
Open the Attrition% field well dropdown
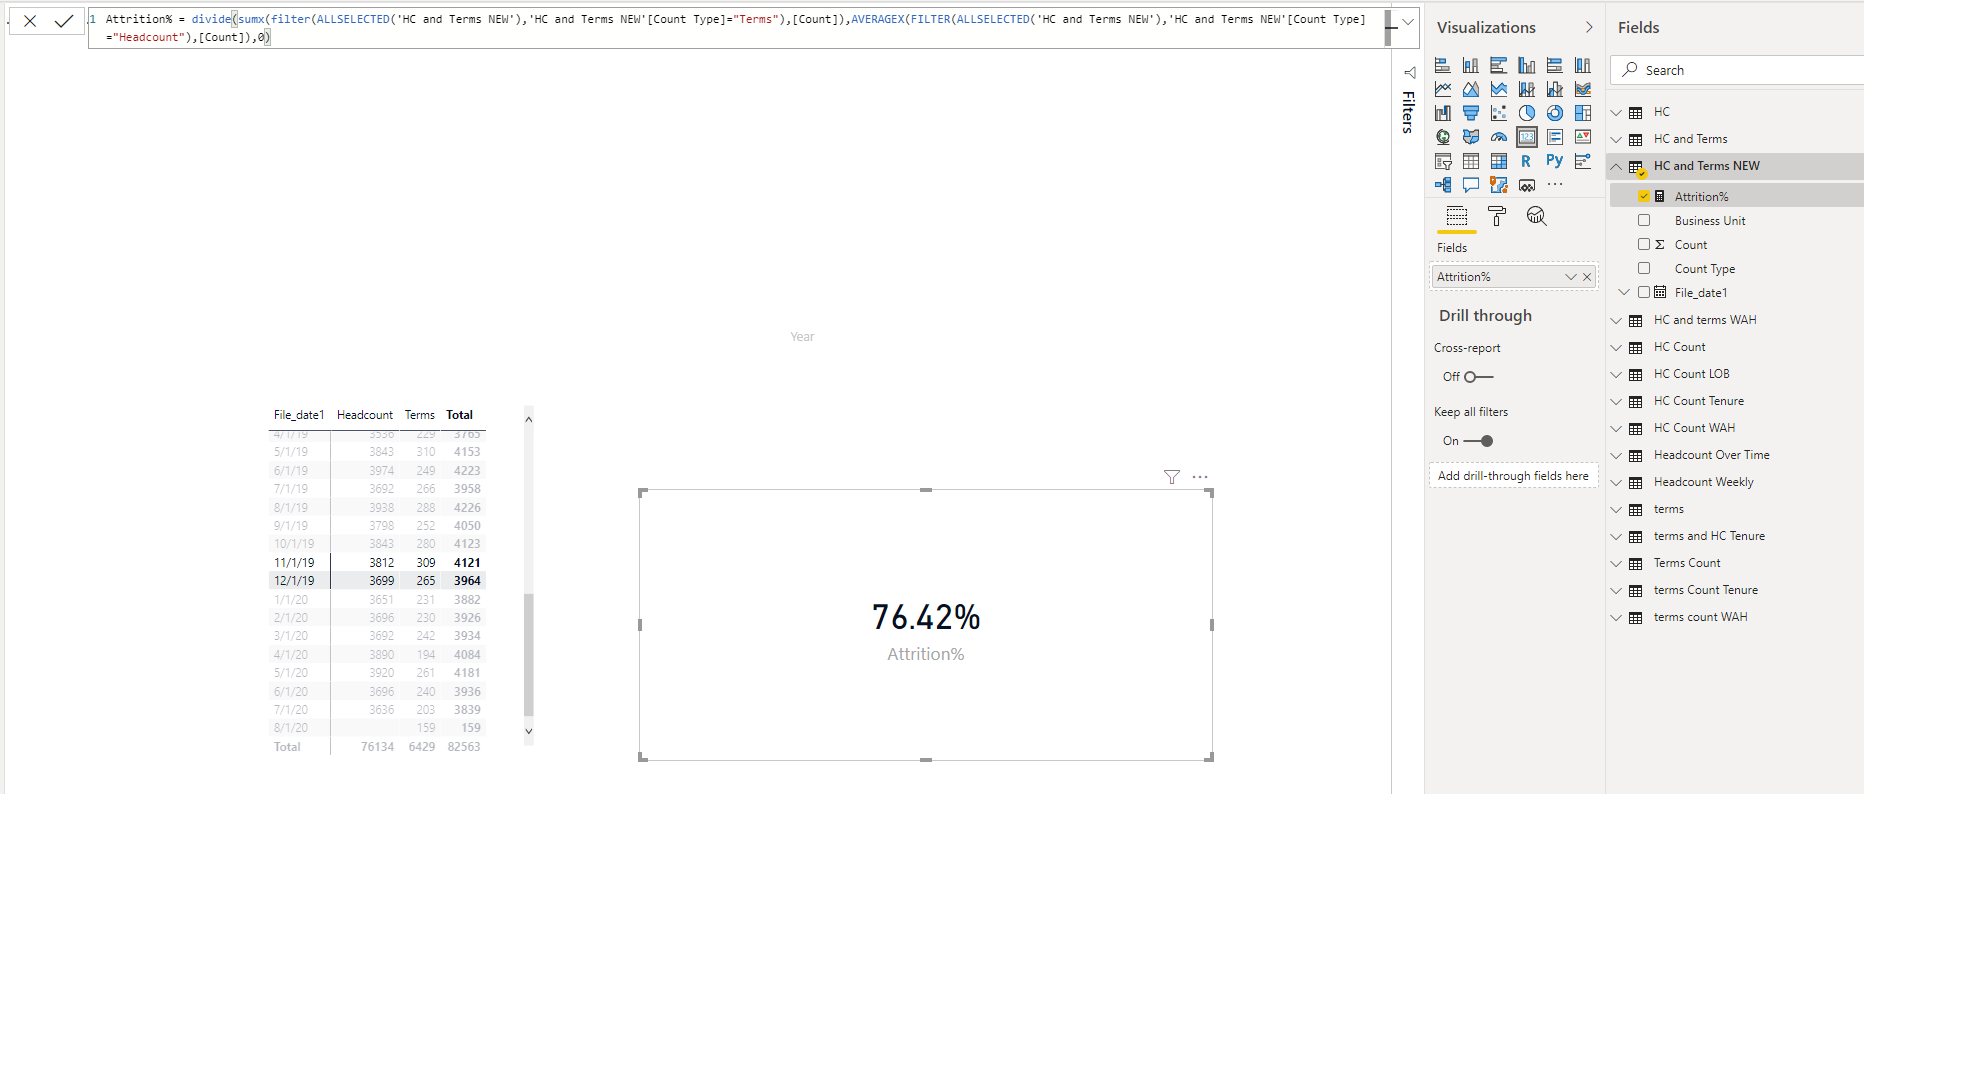pos(1571,277)
